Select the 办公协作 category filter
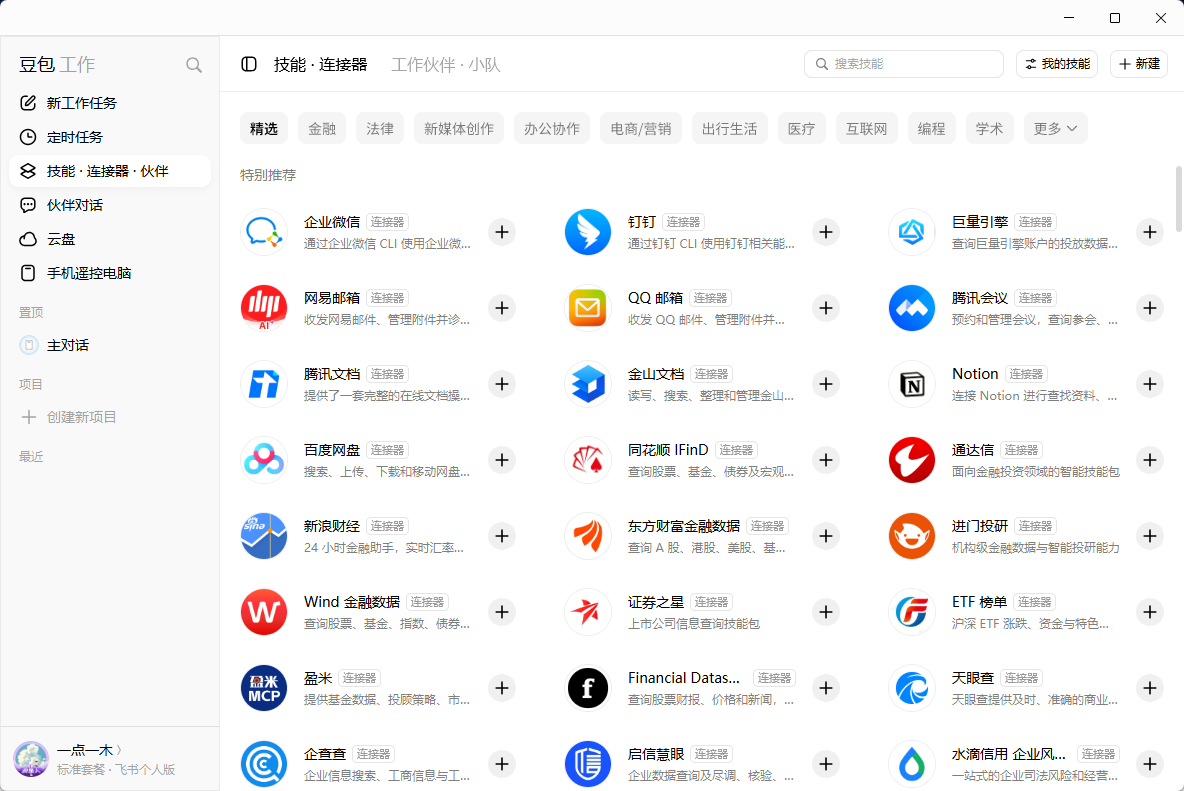Image resolution: width=1184 pixels, height=791 pixels. (x=552, y=129)
